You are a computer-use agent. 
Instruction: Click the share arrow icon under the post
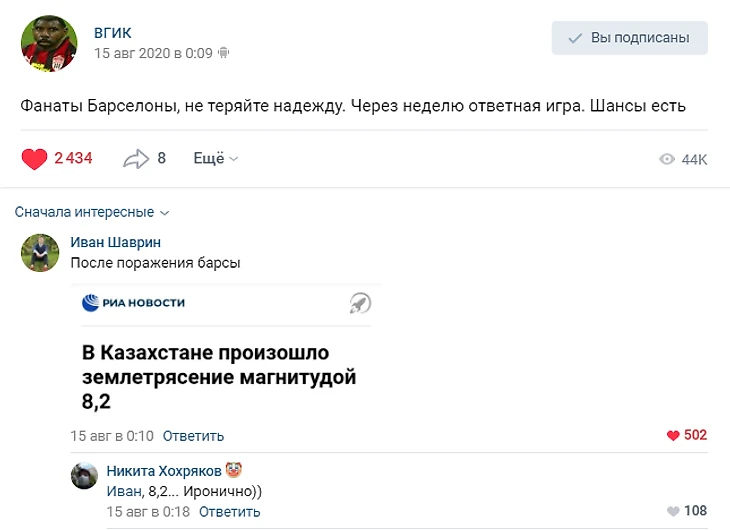pos(135,159)
